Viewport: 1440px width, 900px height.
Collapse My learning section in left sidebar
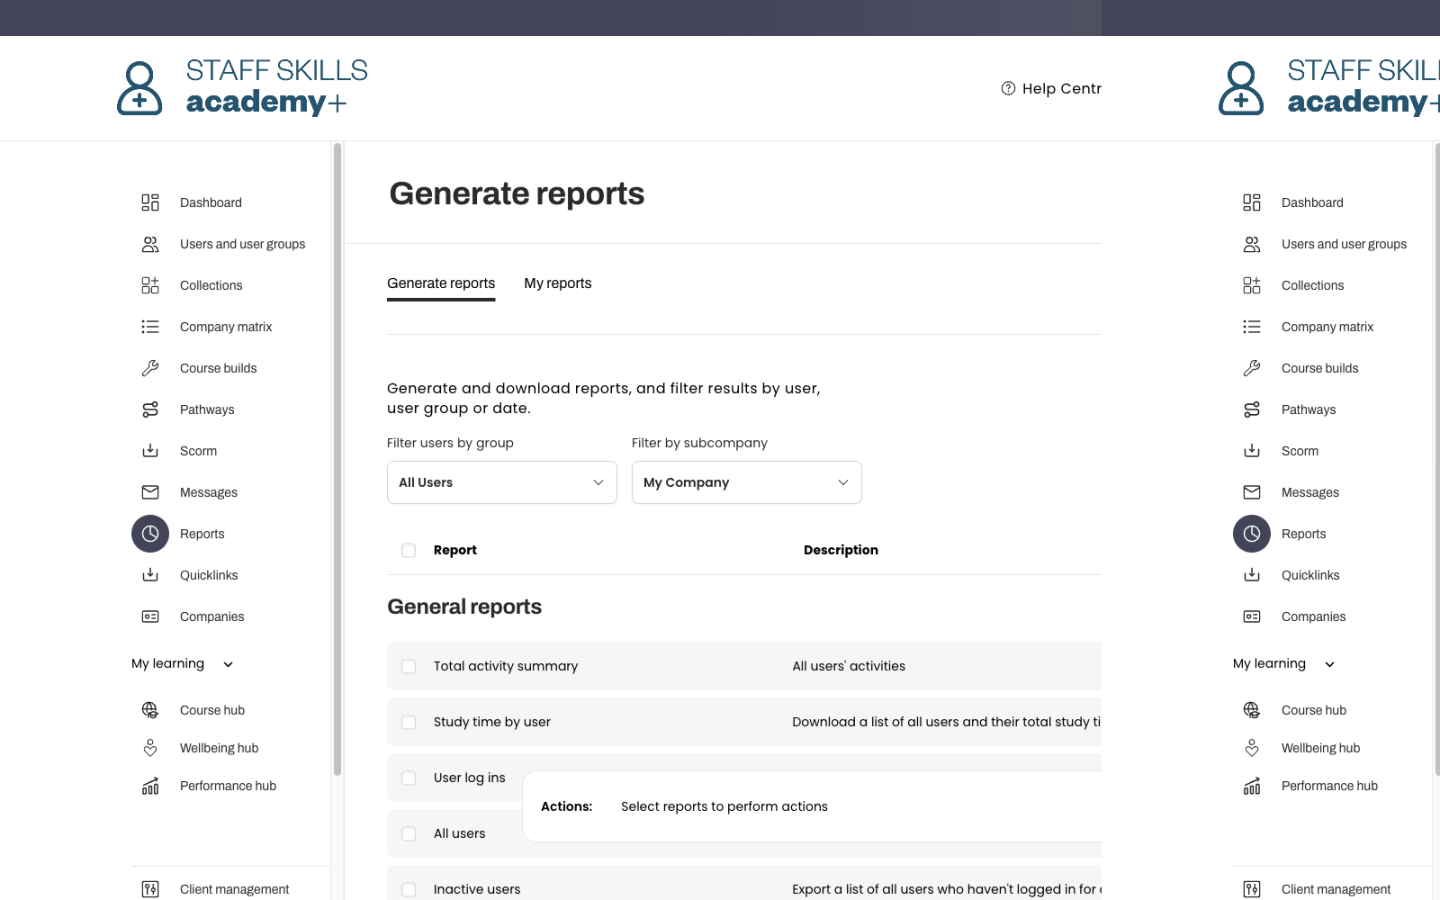pos(182,664)
